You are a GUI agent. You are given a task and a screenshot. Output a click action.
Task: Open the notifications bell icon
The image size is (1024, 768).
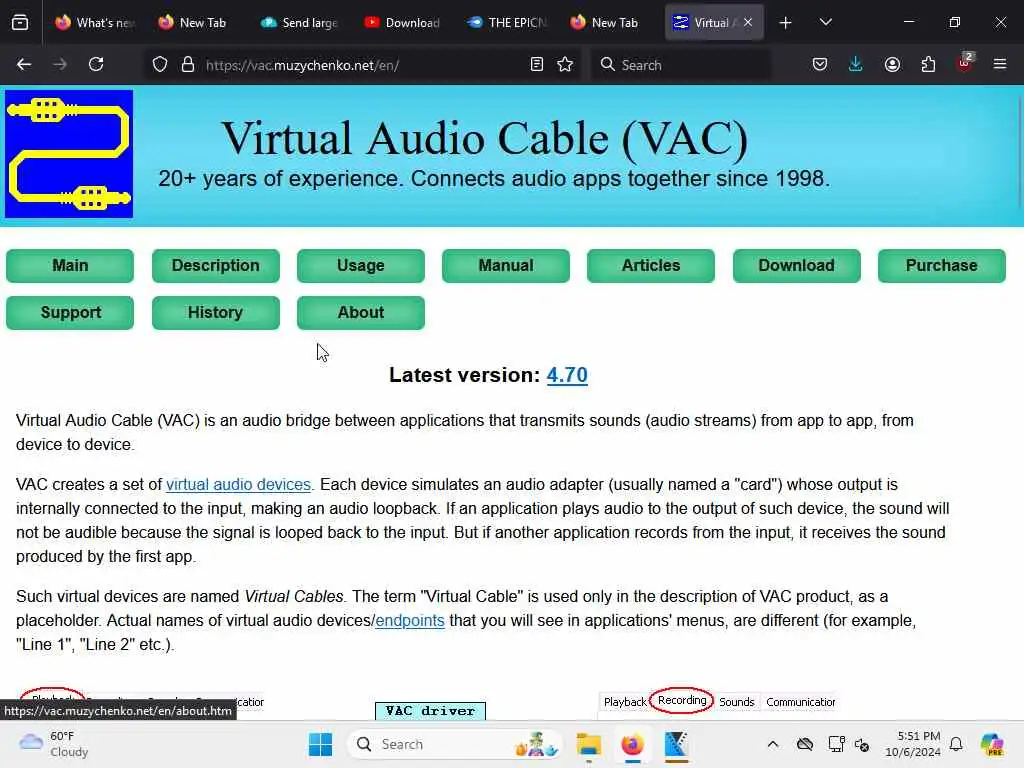[956, 744]
